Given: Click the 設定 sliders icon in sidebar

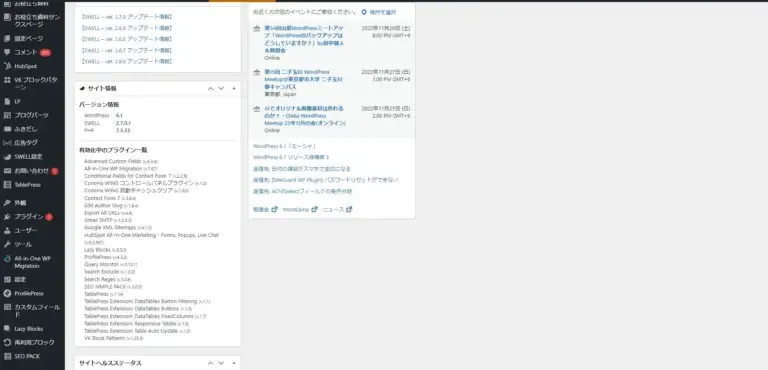Looking at the screenshot, I should (x=7, y=279).
